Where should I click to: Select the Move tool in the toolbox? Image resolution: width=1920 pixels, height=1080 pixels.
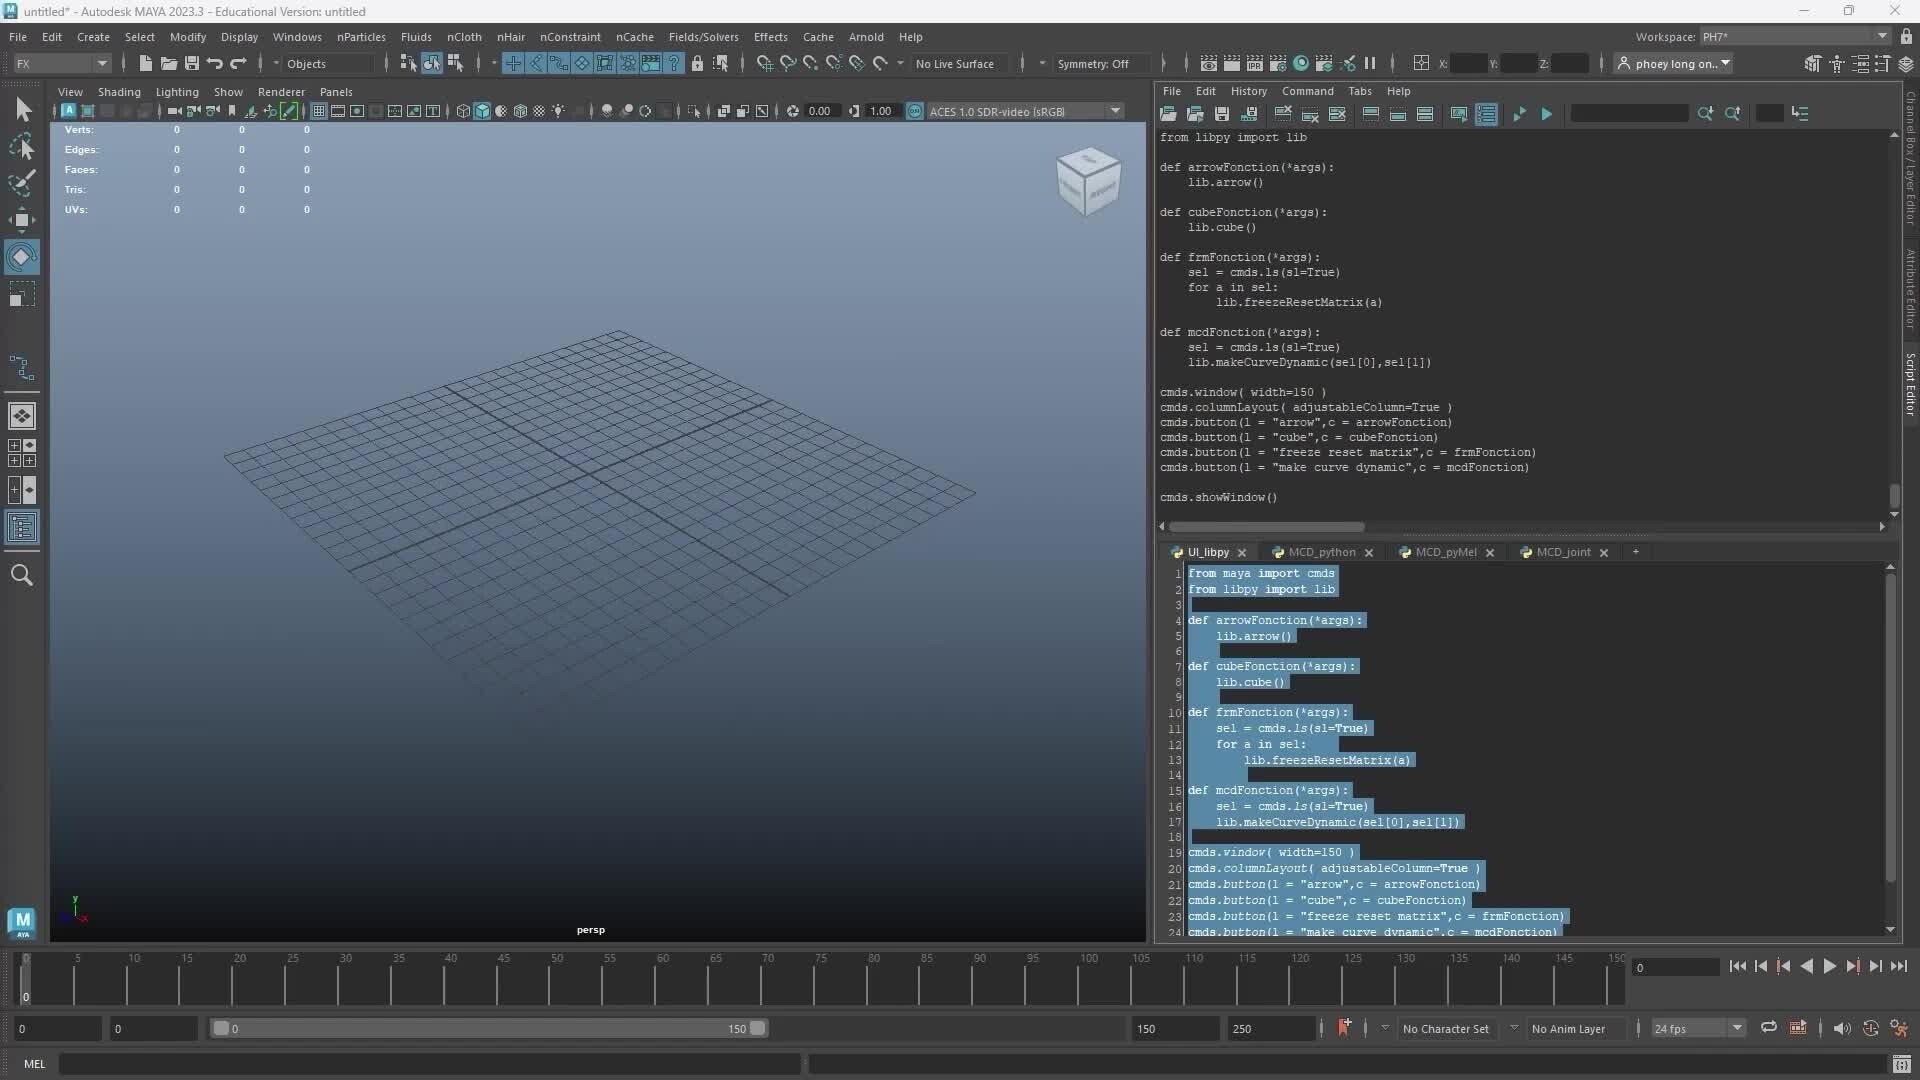(x=22, y=220)
